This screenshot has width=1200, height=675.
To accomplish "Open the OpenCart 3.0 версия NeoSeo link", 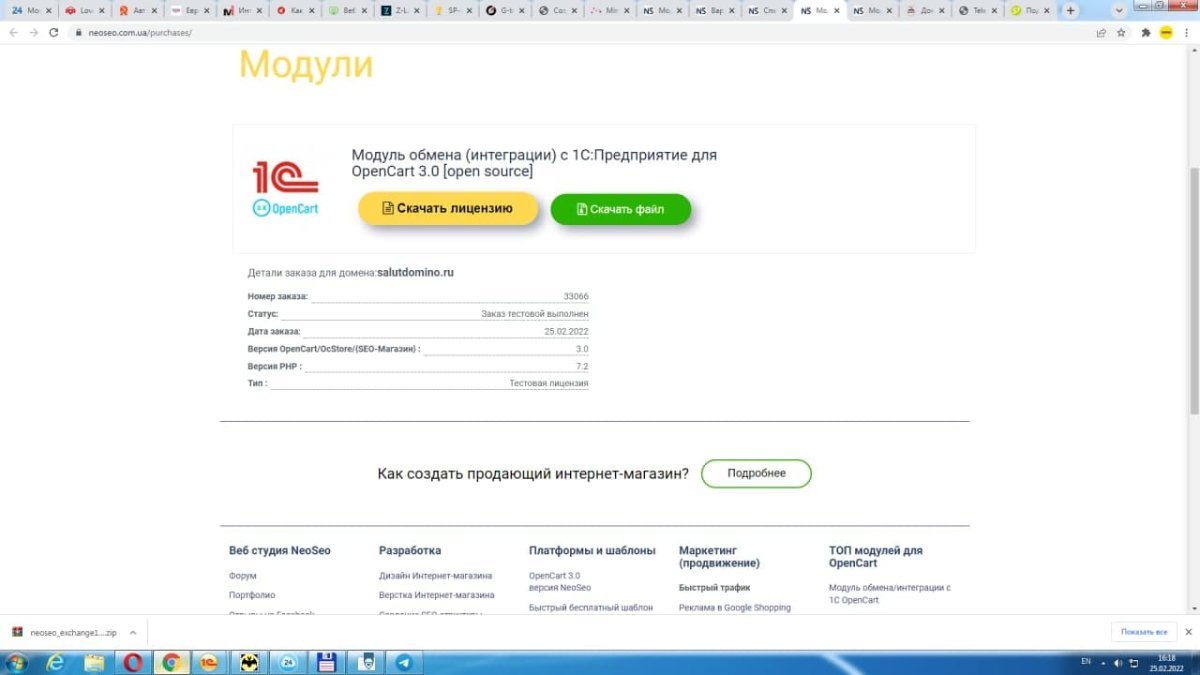I will tap(560, 582).
